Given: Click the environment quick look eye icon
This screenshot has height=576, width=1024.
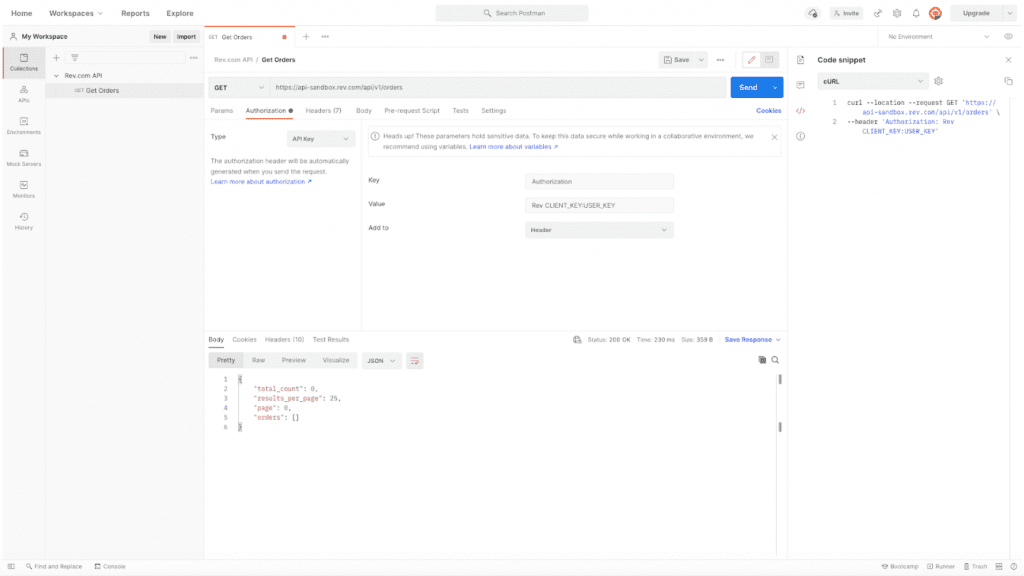Looking at the screenshot, I should coord(1008,37).
